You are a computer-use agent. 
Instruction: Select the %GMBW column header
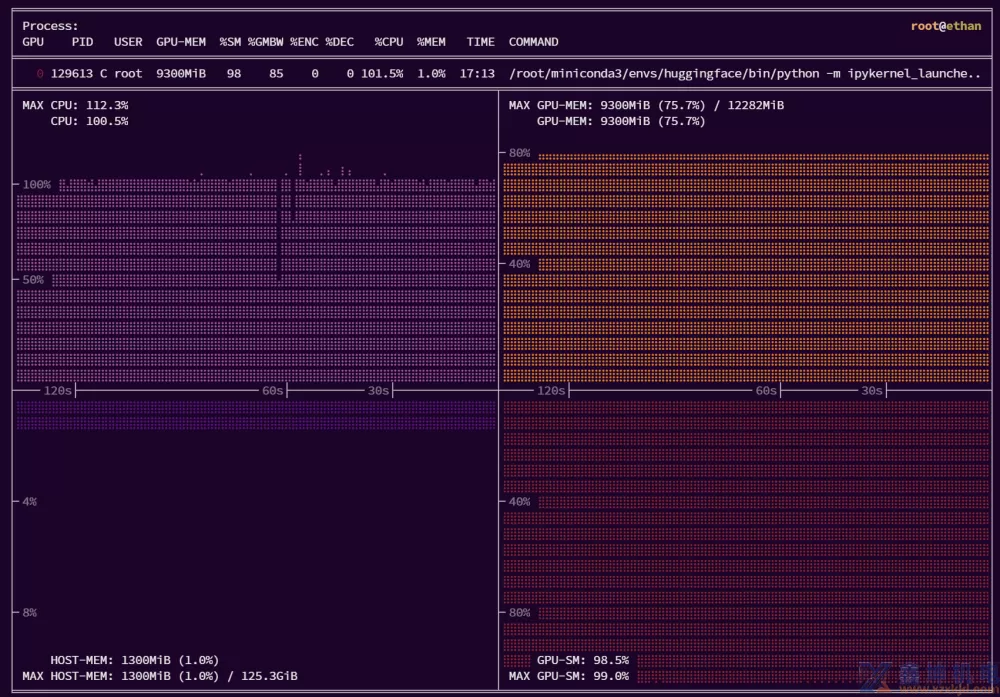(x=265, y=42)
